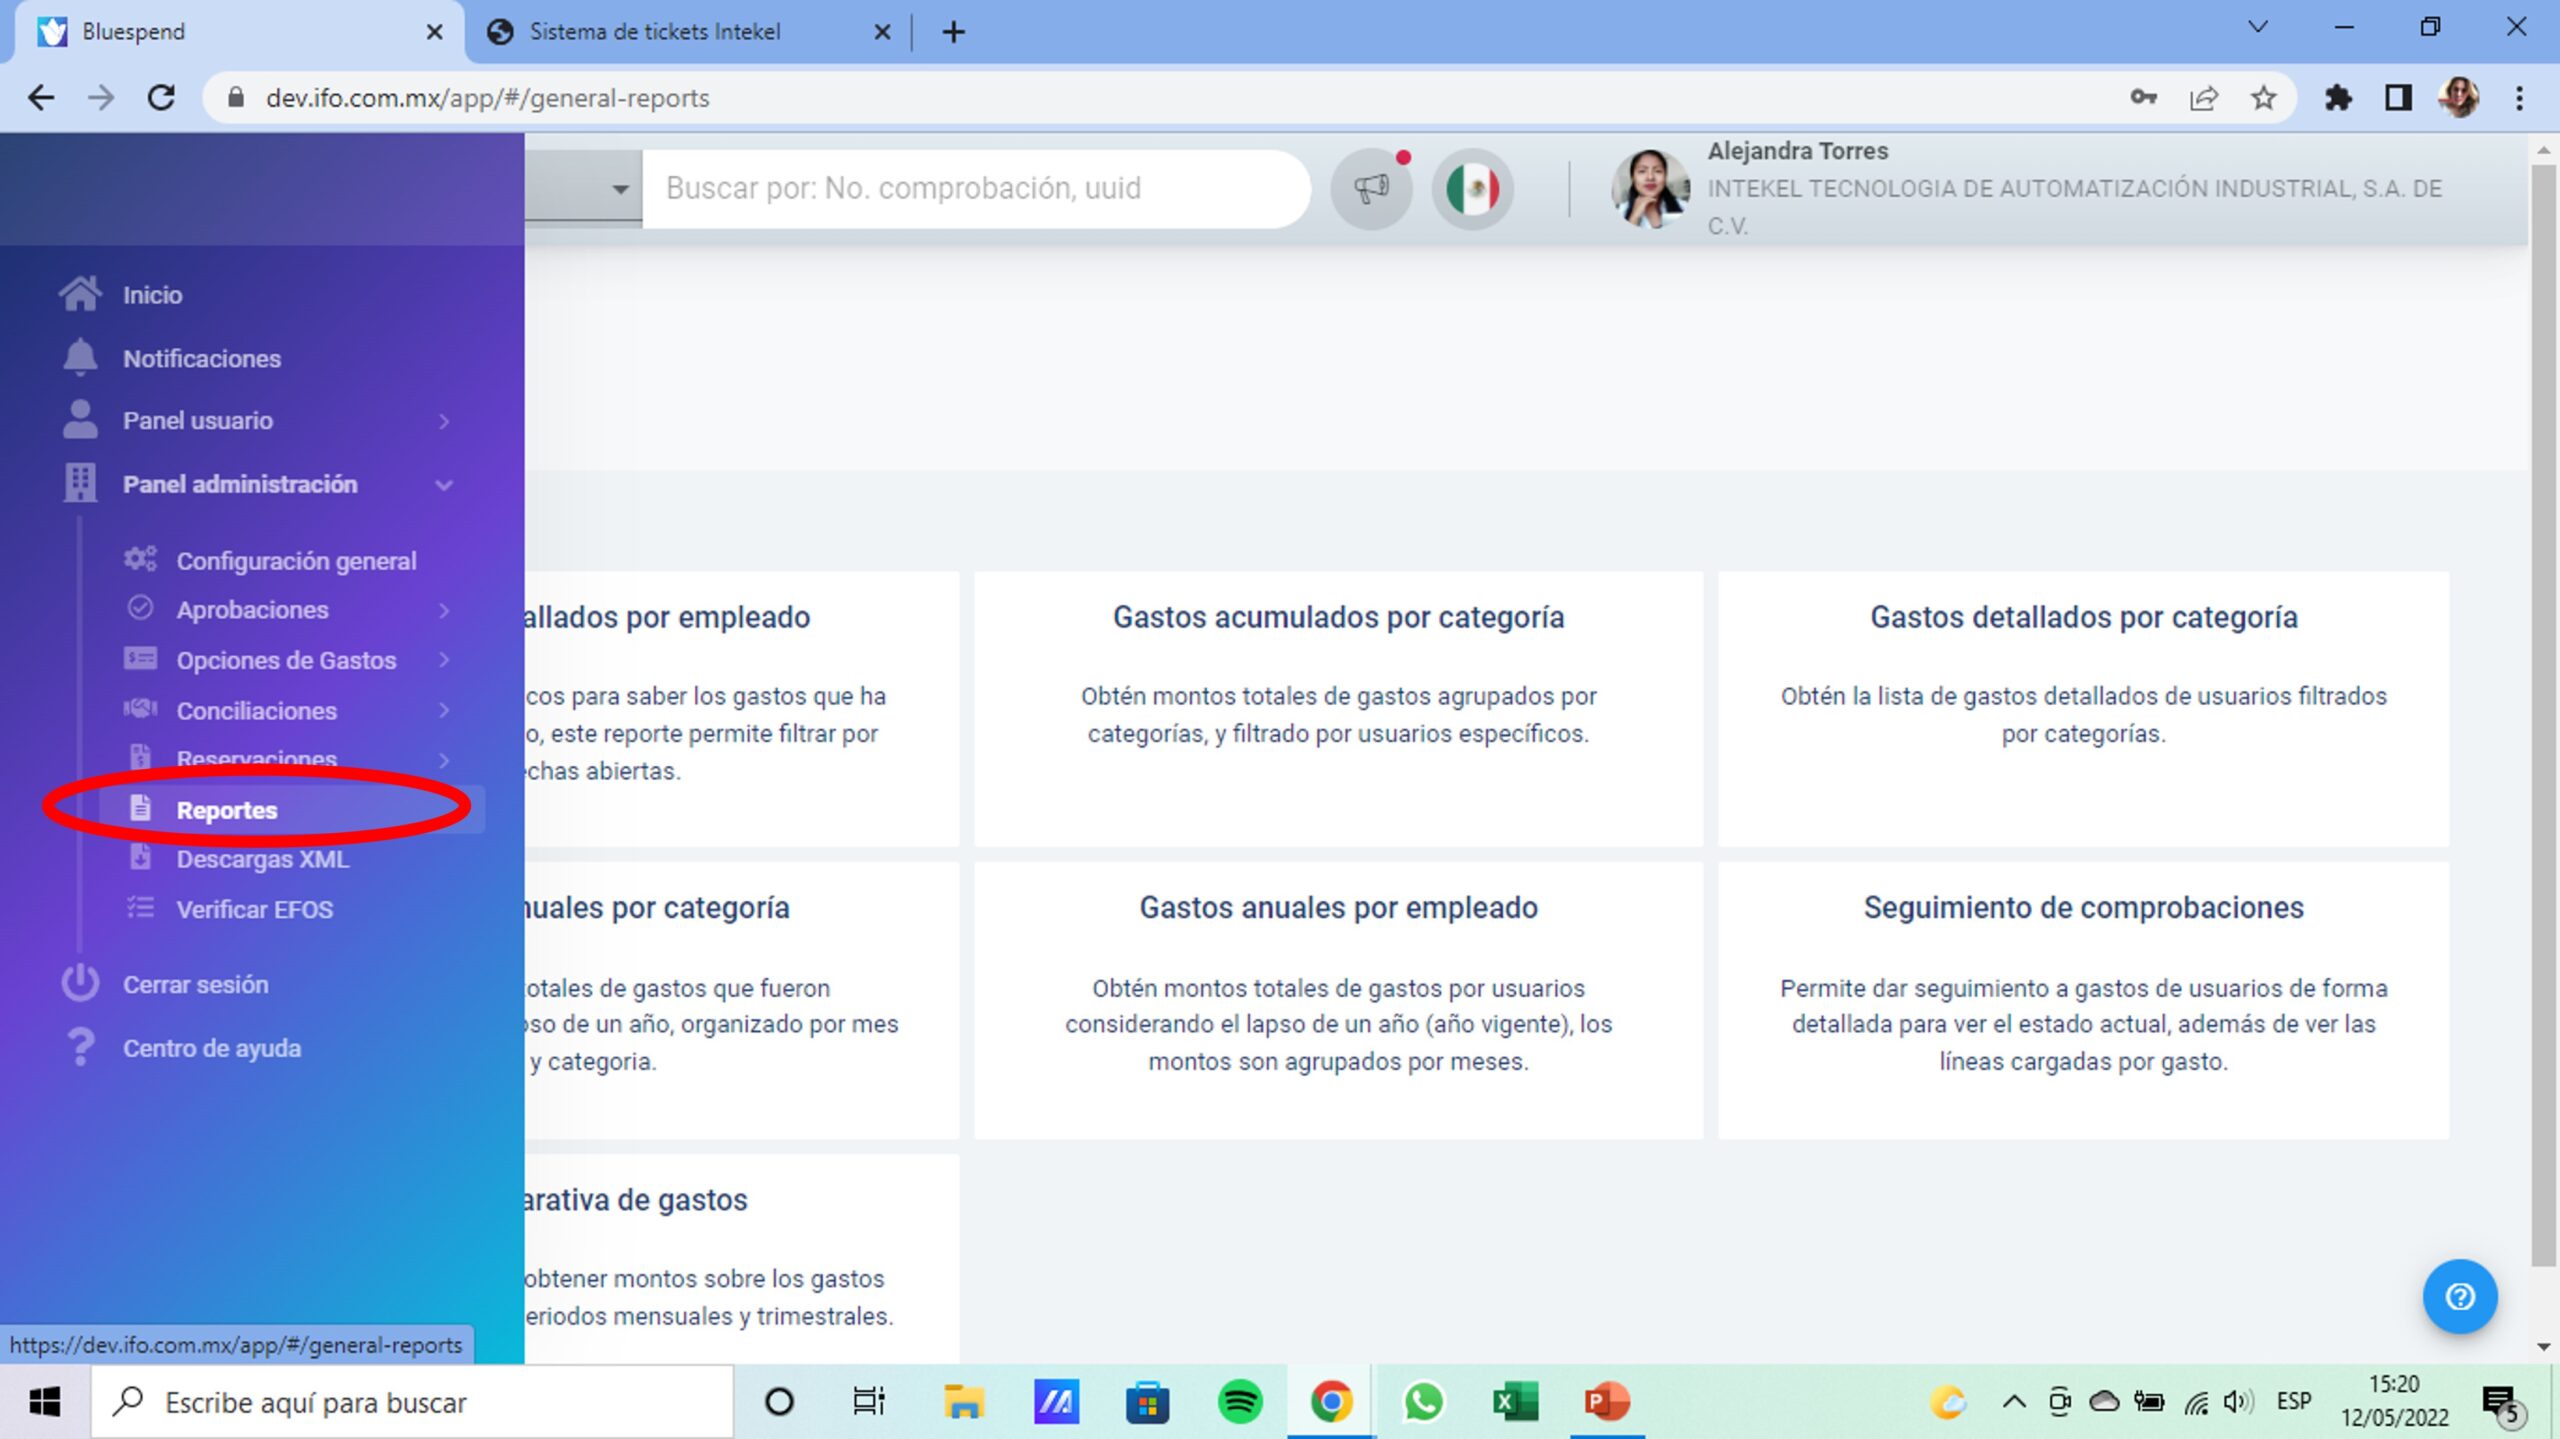
Task: Open Spotify from the taskbar
Action: (x=1240, y=1402)
